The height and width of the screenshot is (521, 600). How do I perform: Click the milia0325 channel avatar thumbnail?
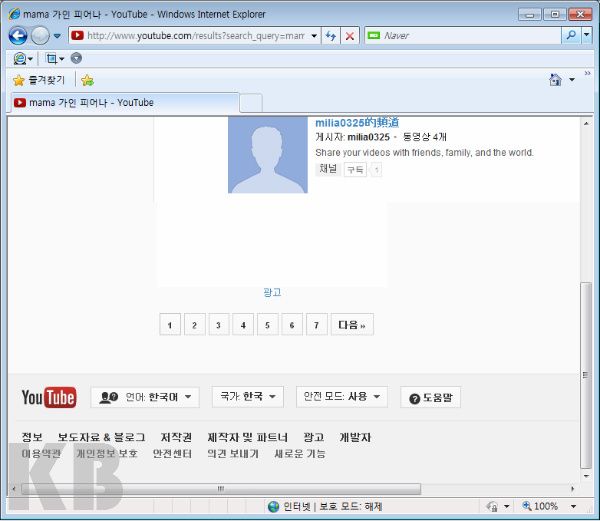point(268,155)
